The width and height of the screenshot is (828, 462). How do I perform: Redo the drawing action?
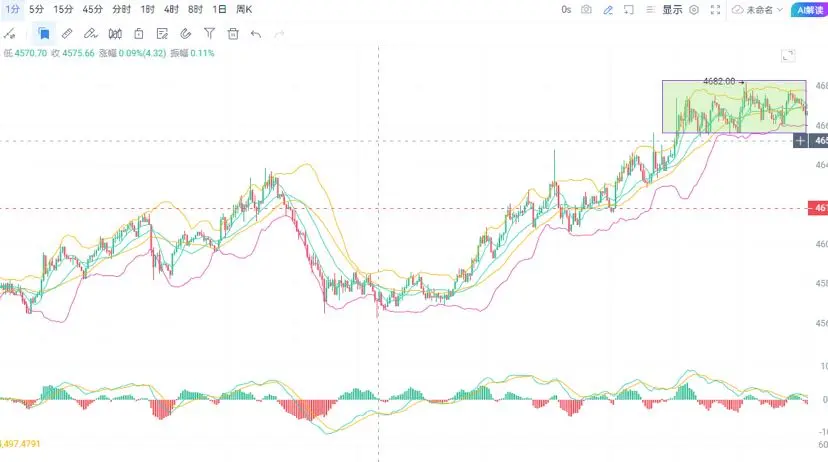coord(279,34)
